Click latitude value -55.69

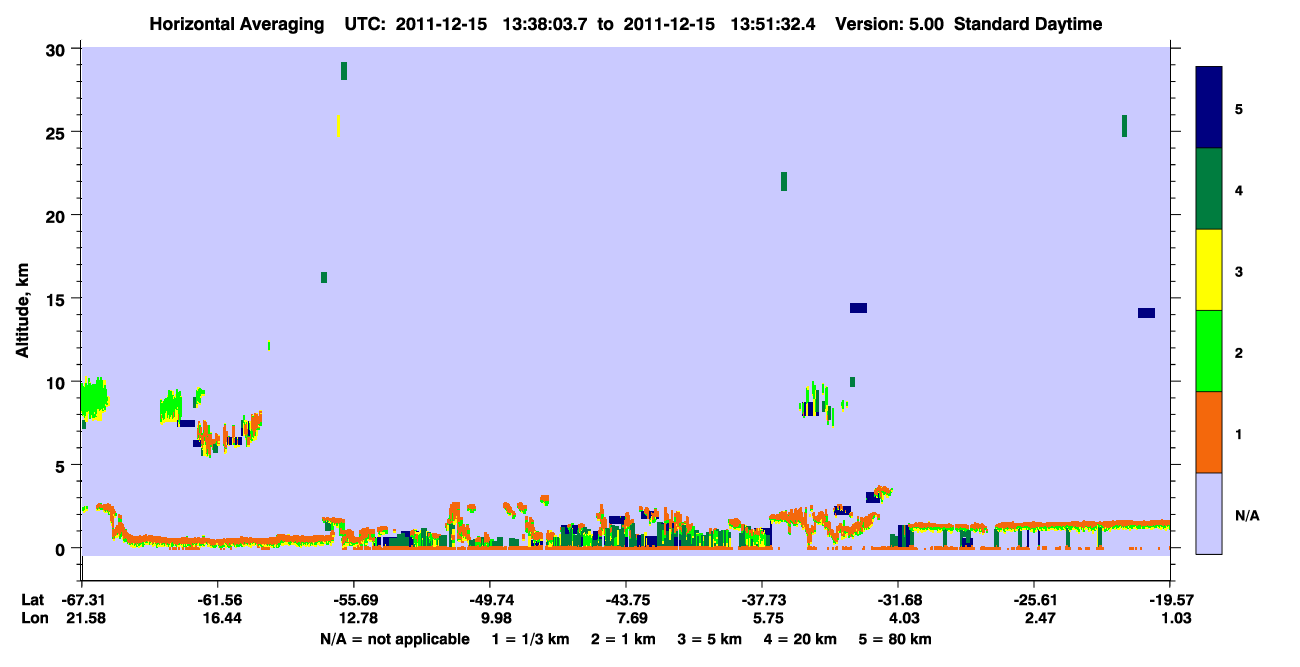(x=354, y=600)
